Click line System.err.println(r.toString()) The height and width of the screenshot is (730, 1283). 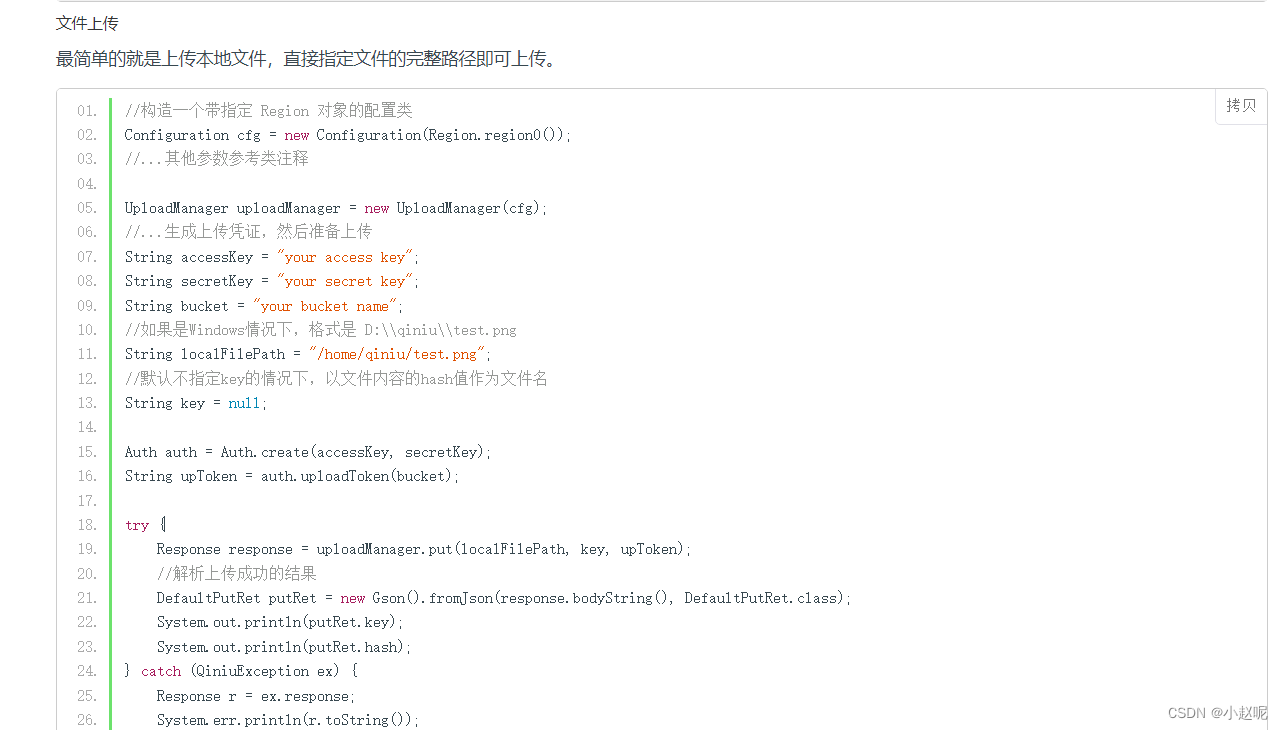pyautogui.click(x=288, y=720)
